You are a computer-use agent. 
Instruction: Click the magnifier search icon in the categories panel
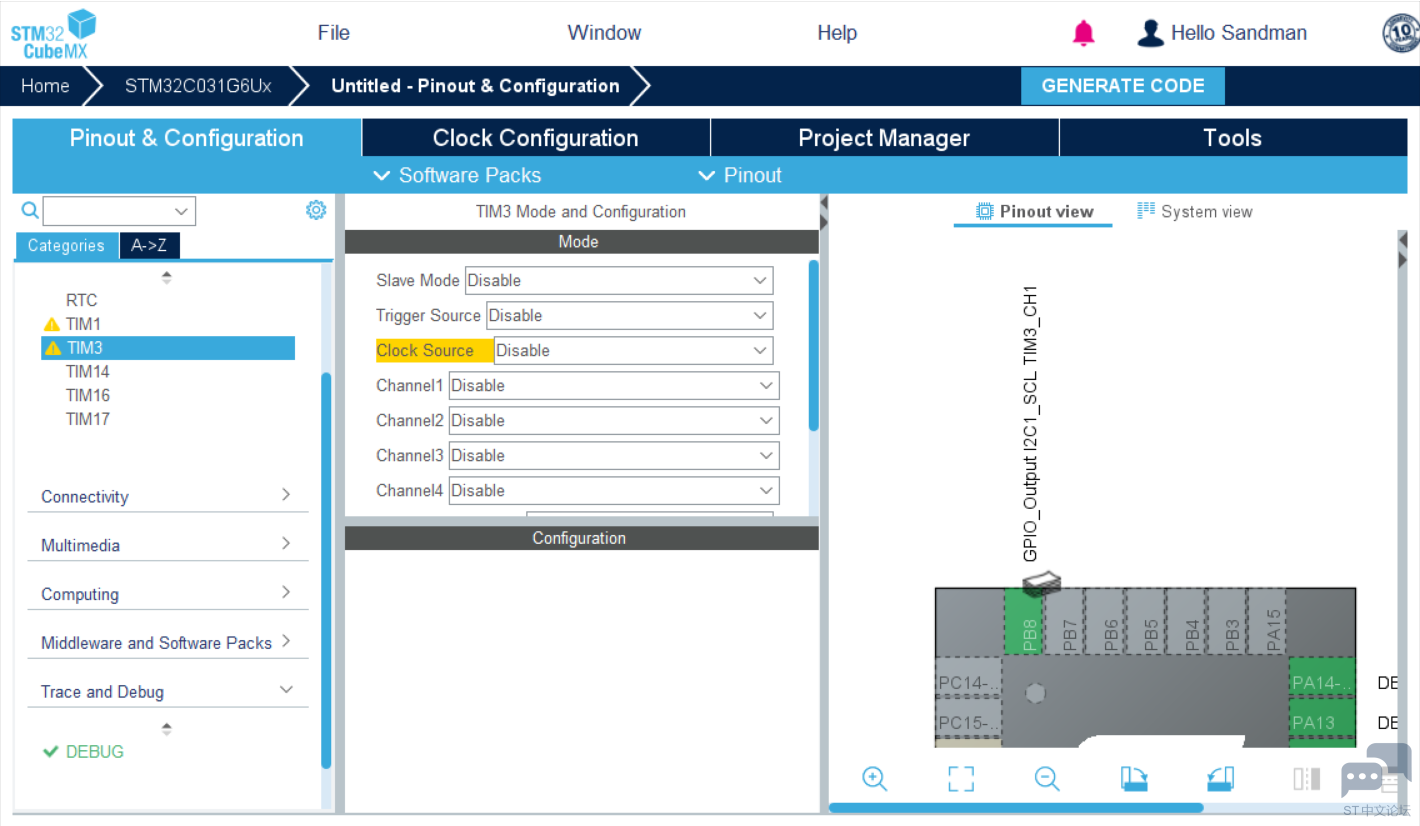(x=30, y=210)
